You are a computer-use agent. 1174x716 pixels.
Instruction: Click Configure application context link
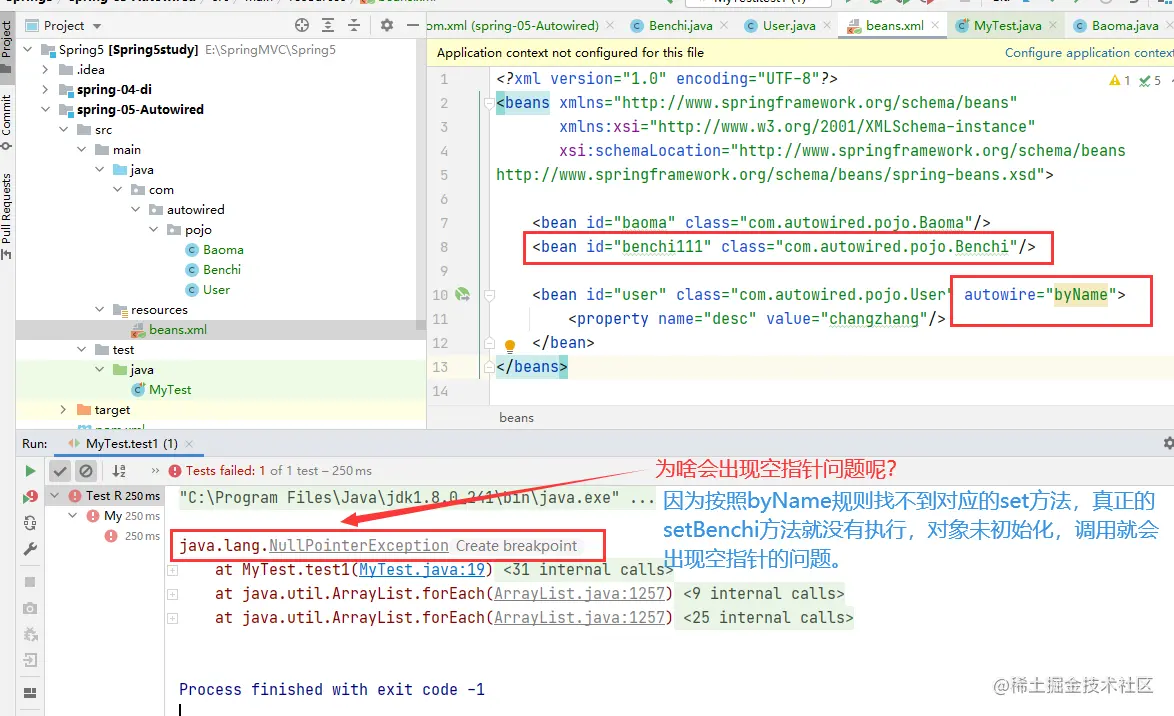click(1089, 52)
